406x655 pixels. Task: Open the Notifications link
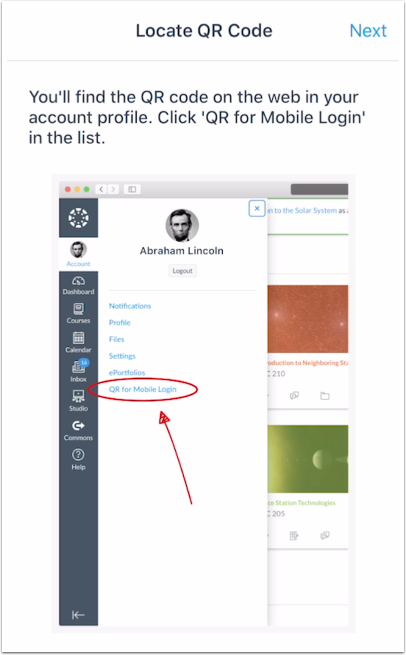click(x=130, y=306)
